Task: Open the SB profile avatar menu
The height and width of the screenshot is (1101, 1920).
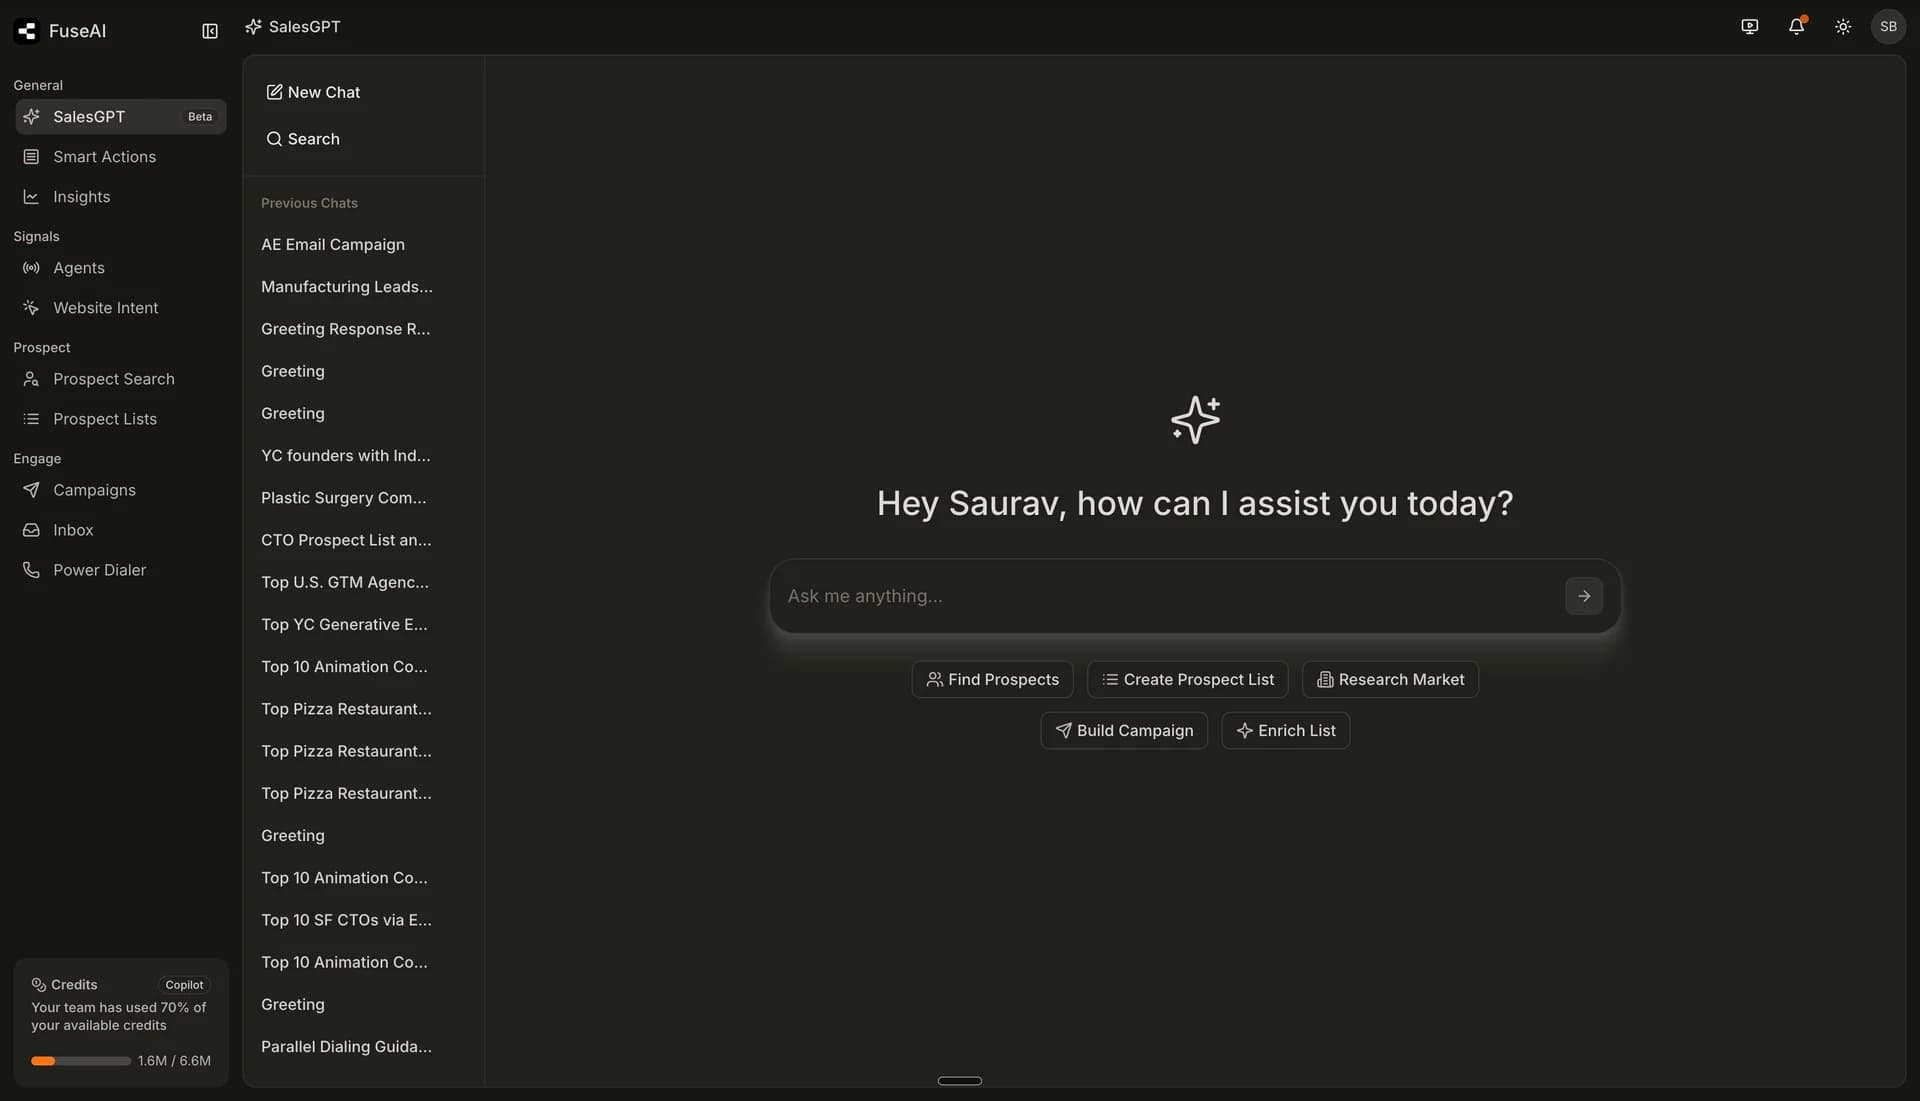Action: point(1889,27)
